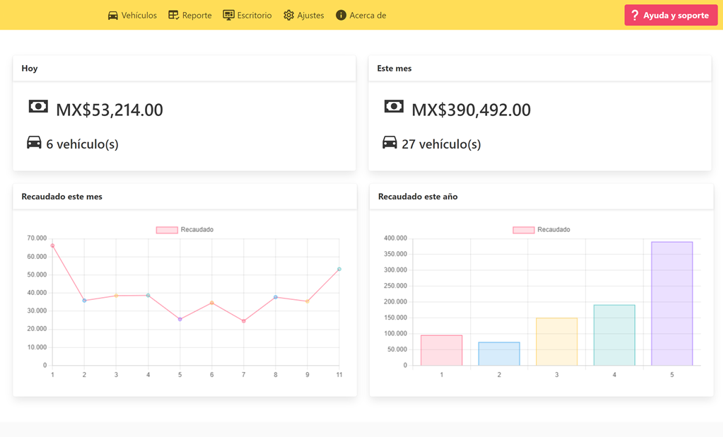723x437 pixels.
Task: Click the Acerca de info icon
Action: coord(341,16)
